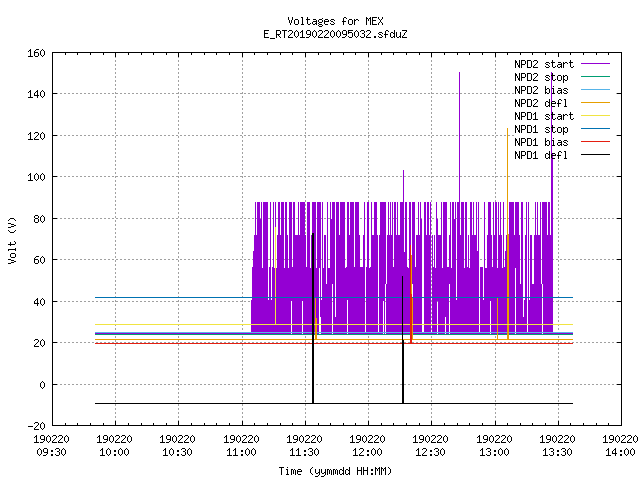The image size is (640, 480).
Task: Click the green NPD2 stop legend line
Action: coord(596,76)
